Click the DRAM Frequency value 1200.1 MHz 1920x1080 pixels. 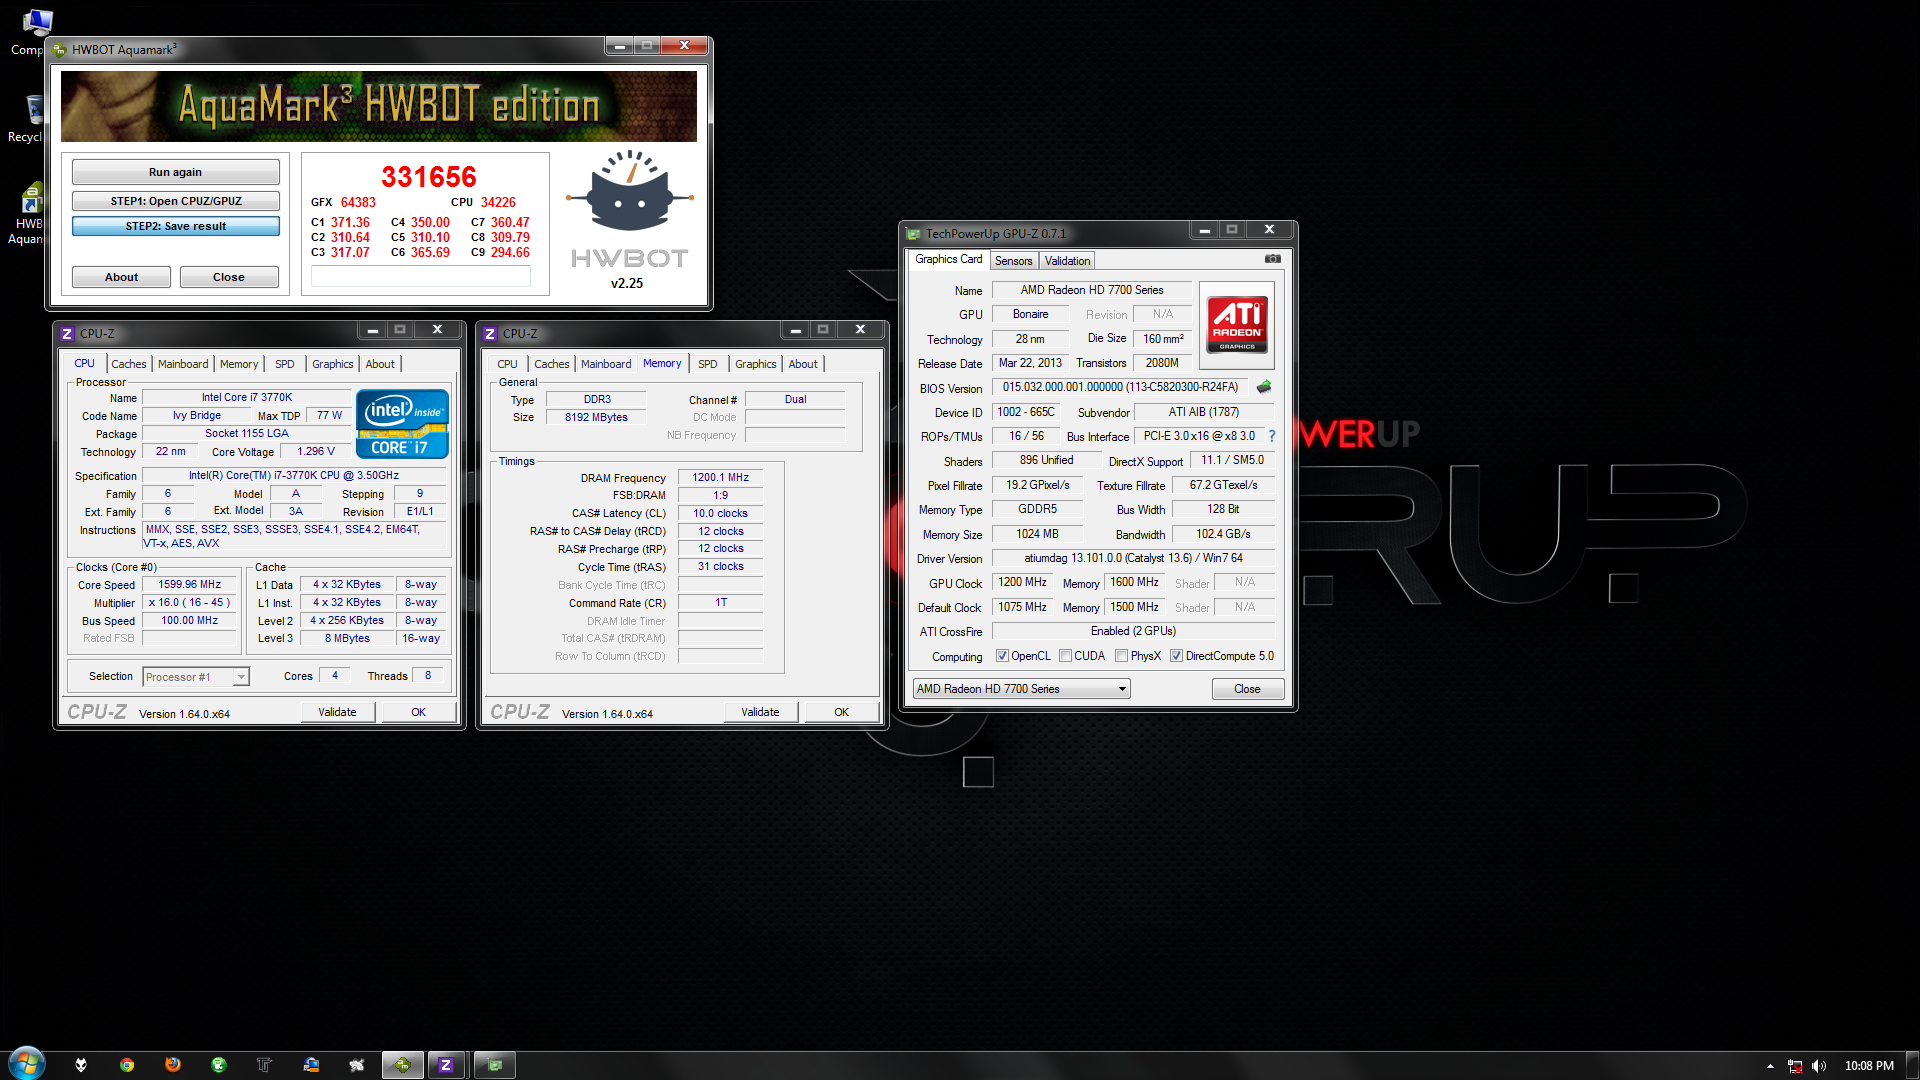(720, 477)
